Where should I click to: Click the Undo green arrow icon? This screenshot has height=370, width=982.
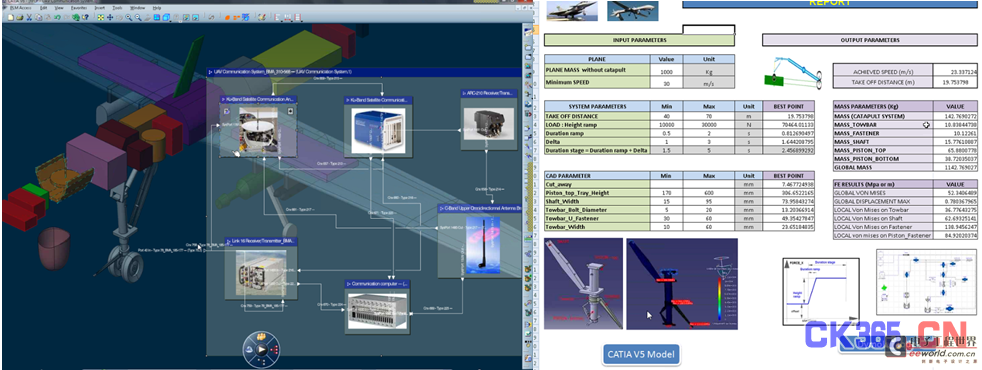pos(57,18)
